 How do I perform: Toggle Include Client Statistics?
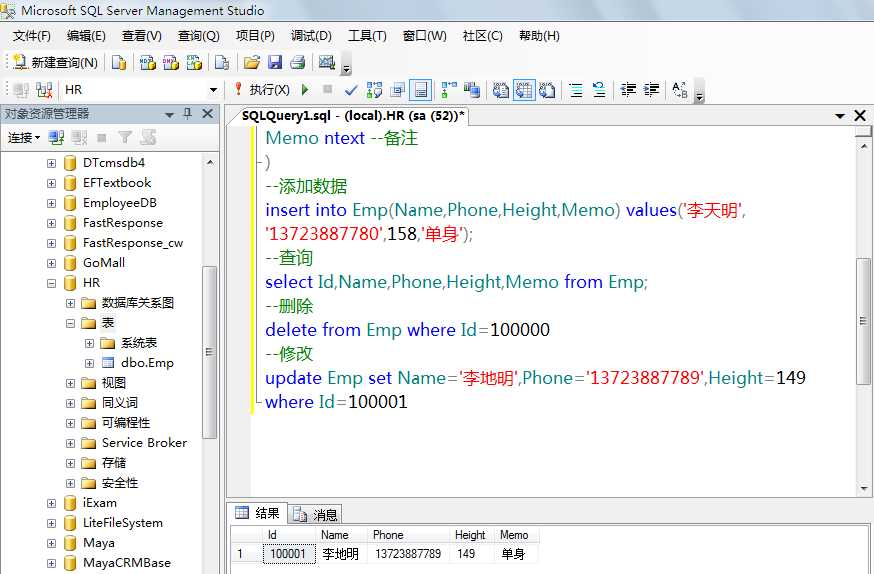(x=472, y=90)
